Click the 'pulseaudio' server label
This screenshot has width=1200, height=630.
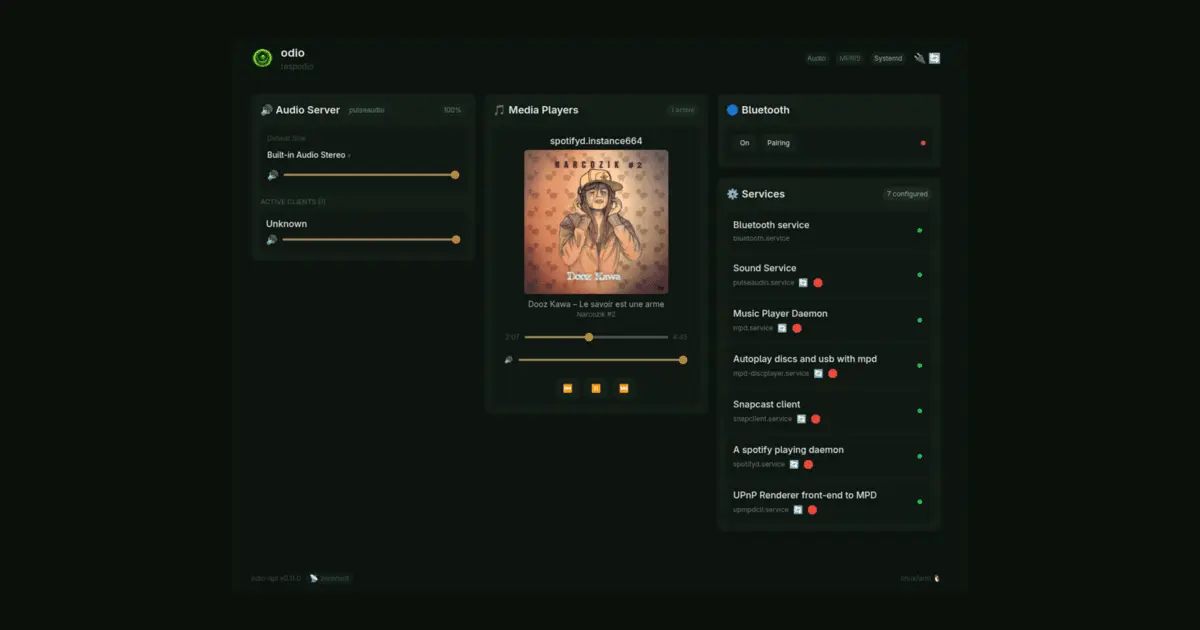point(366,110)
